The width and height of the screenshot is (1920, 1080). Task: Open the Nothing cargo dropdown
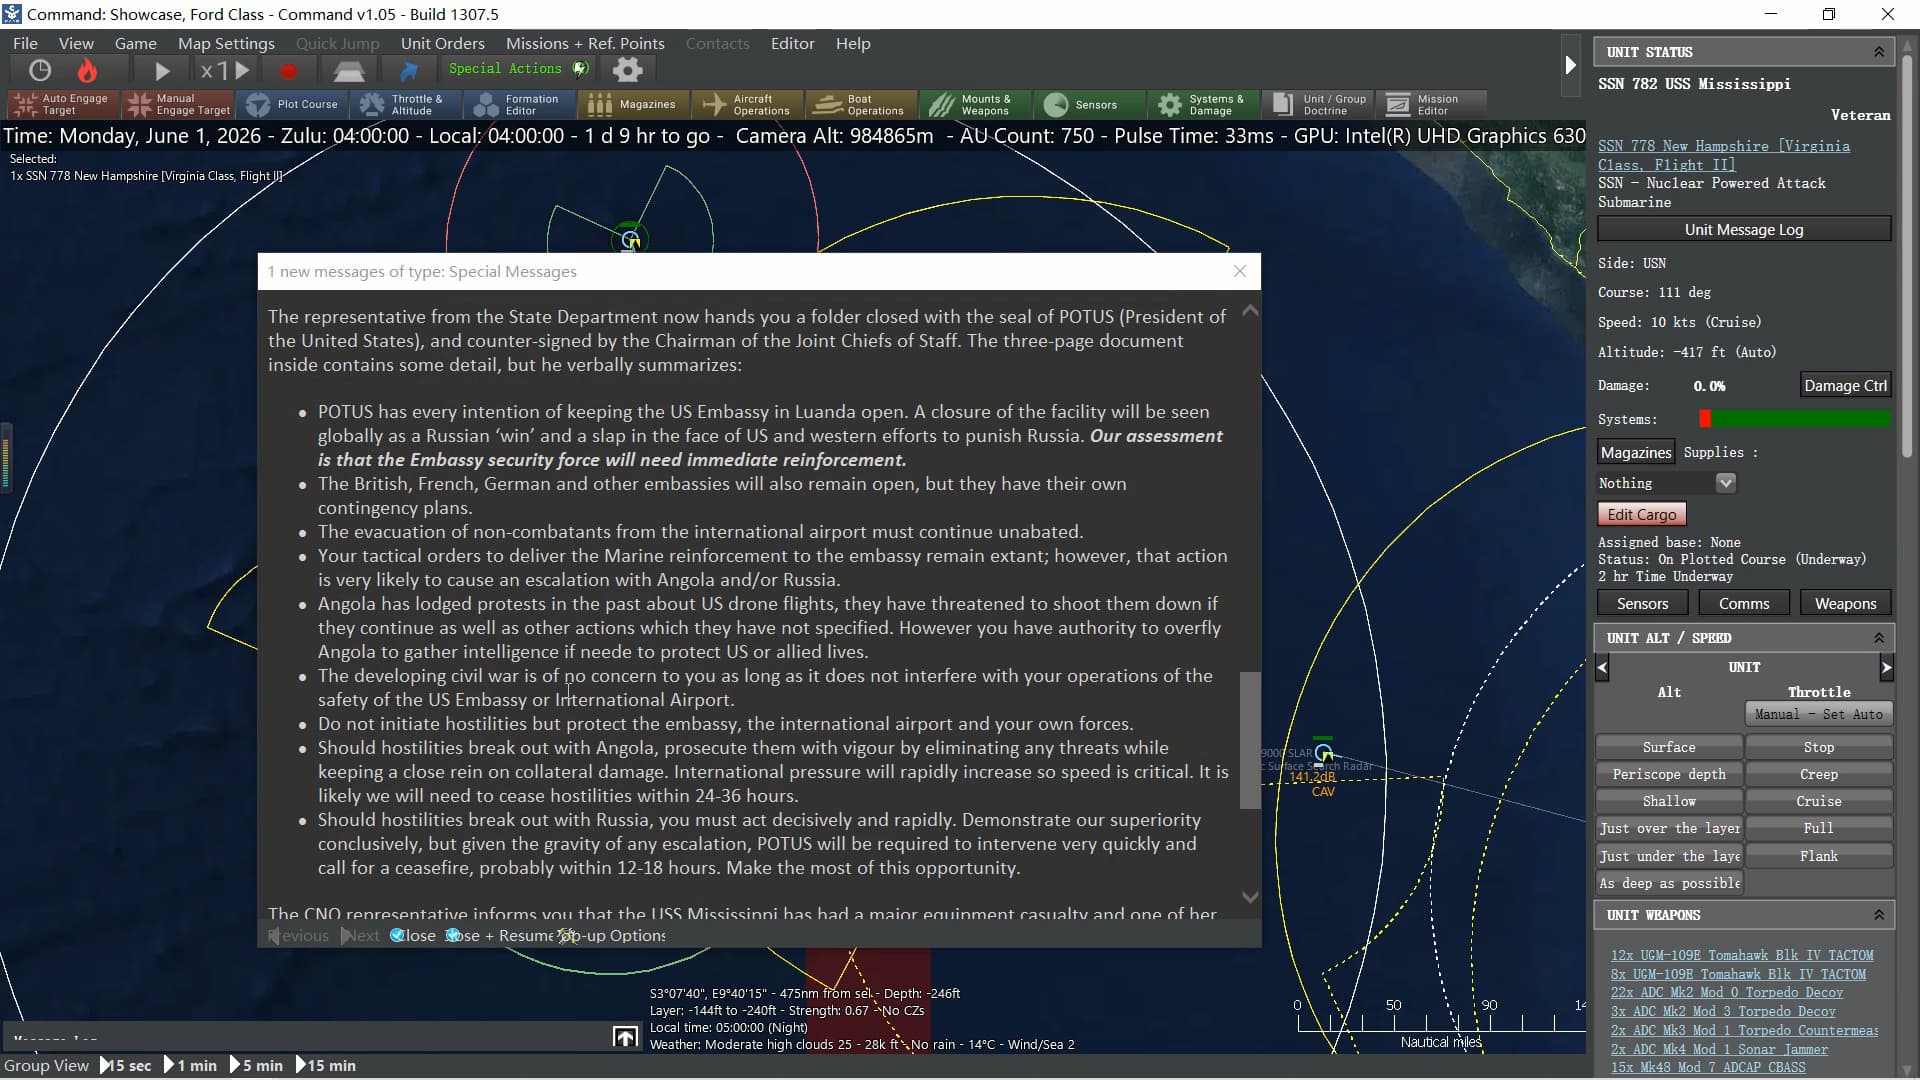point(1725,483)
